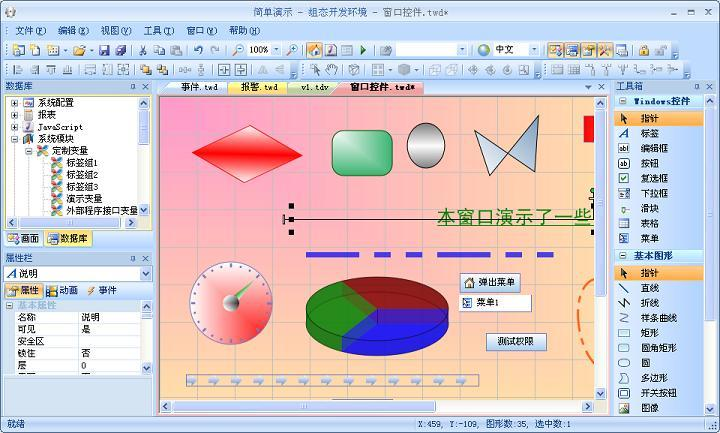Open the 文件 menu

click(30, 31)
